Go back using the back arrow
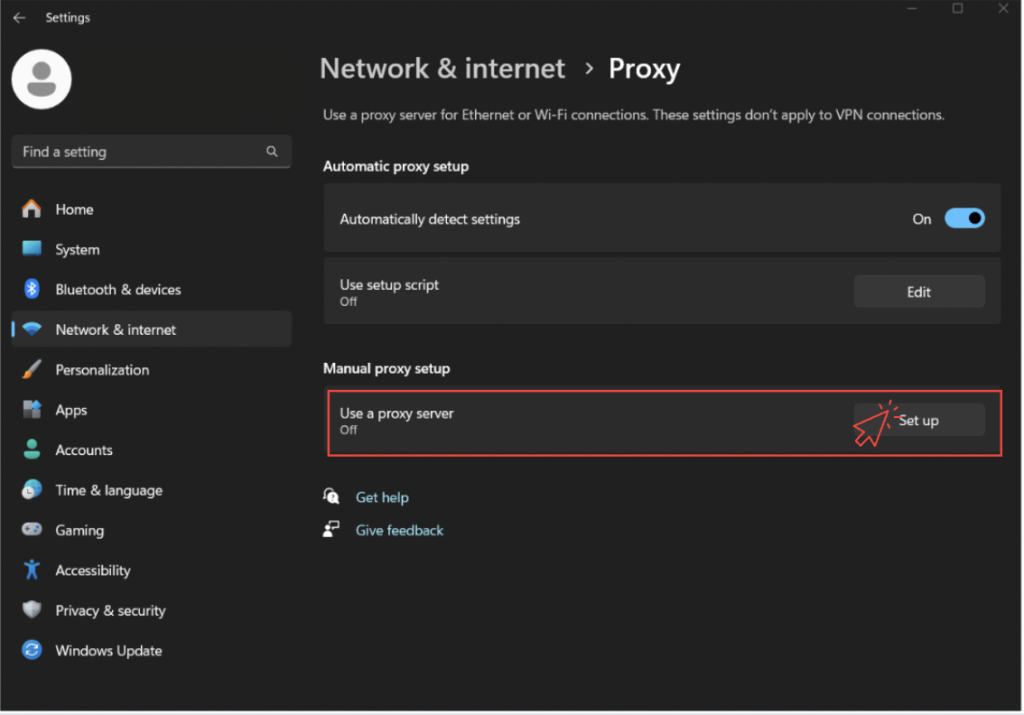The width and height of the screenshot is (1024, 715). pos(19,18)
